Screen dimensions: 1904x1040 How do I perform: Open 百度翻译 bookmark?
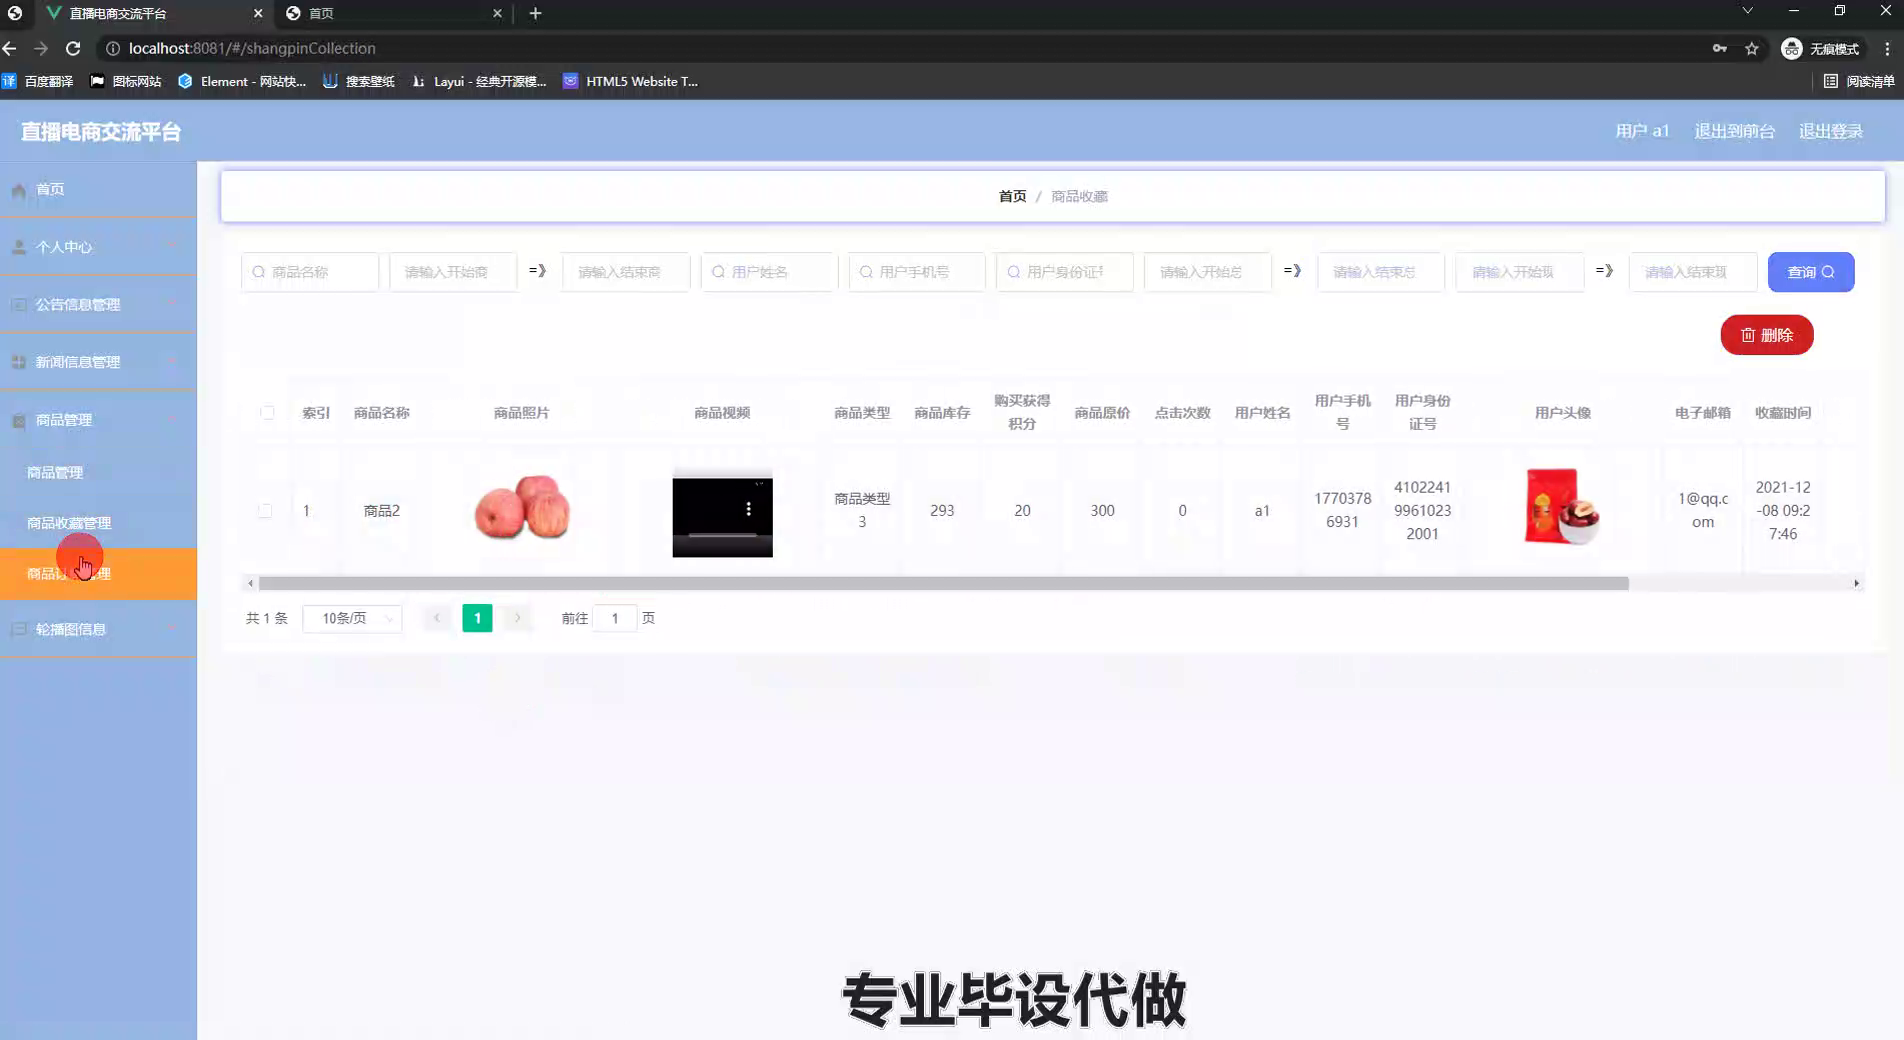[x=38, y=81]
